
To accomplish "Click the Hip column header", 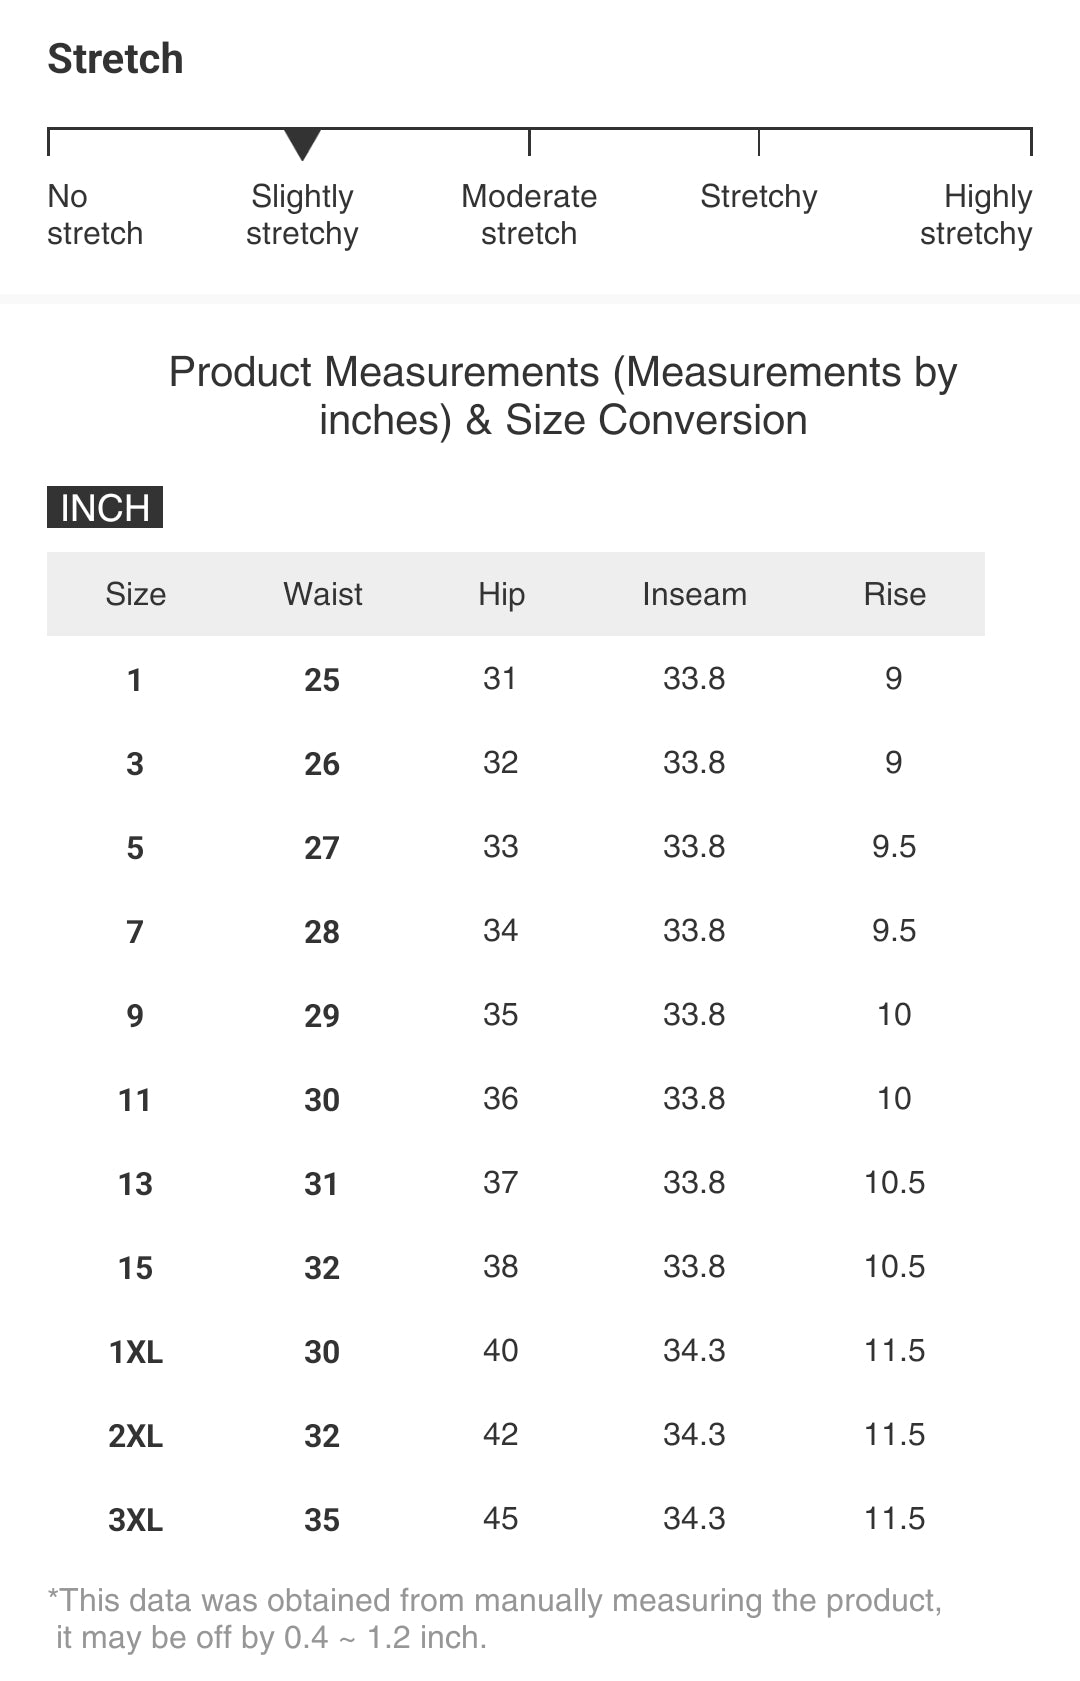I will tap(501, 594).
